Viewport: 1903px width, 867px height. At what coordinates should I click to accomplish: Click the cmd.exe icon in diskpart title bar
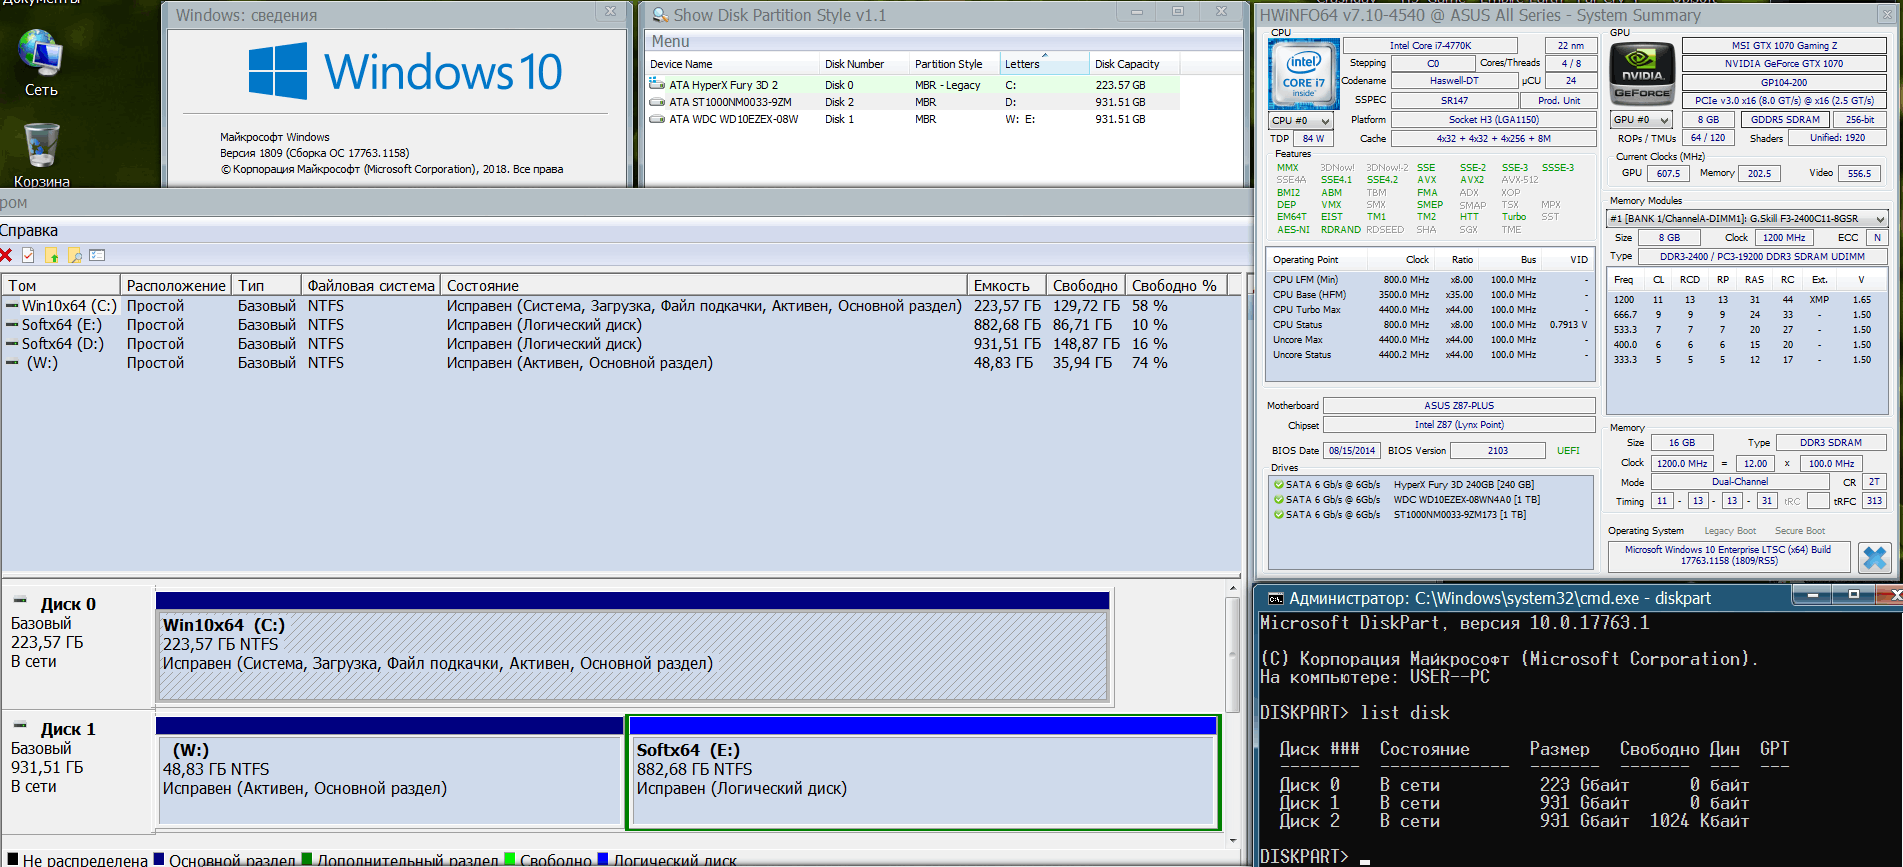(1275, 599)
